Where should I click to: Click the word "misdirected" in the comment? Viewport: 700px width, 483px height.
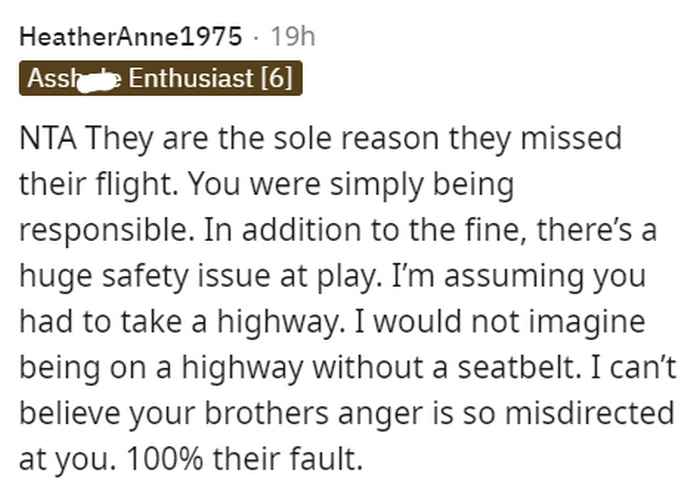tap(589, 413)
